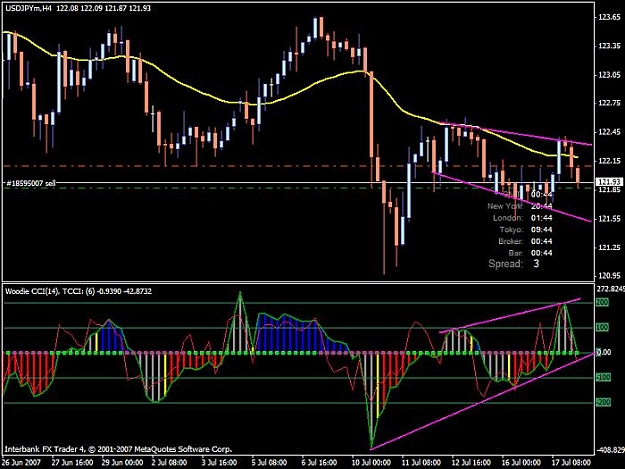Click the 120.95 price axis label
The height and width of the screenshot is (469, 625).
pos(609,276)
